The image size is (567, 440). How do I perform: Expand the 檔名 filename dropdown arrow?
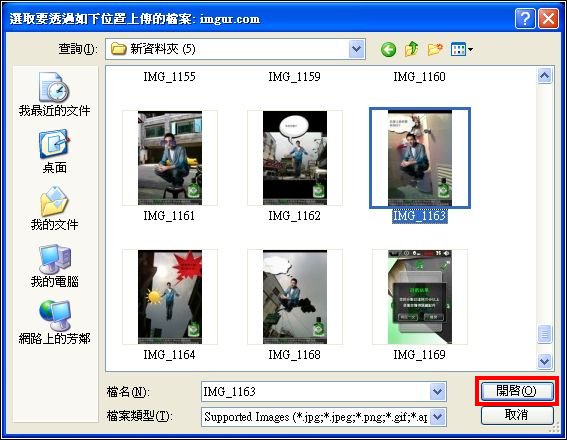pos(438,392)
